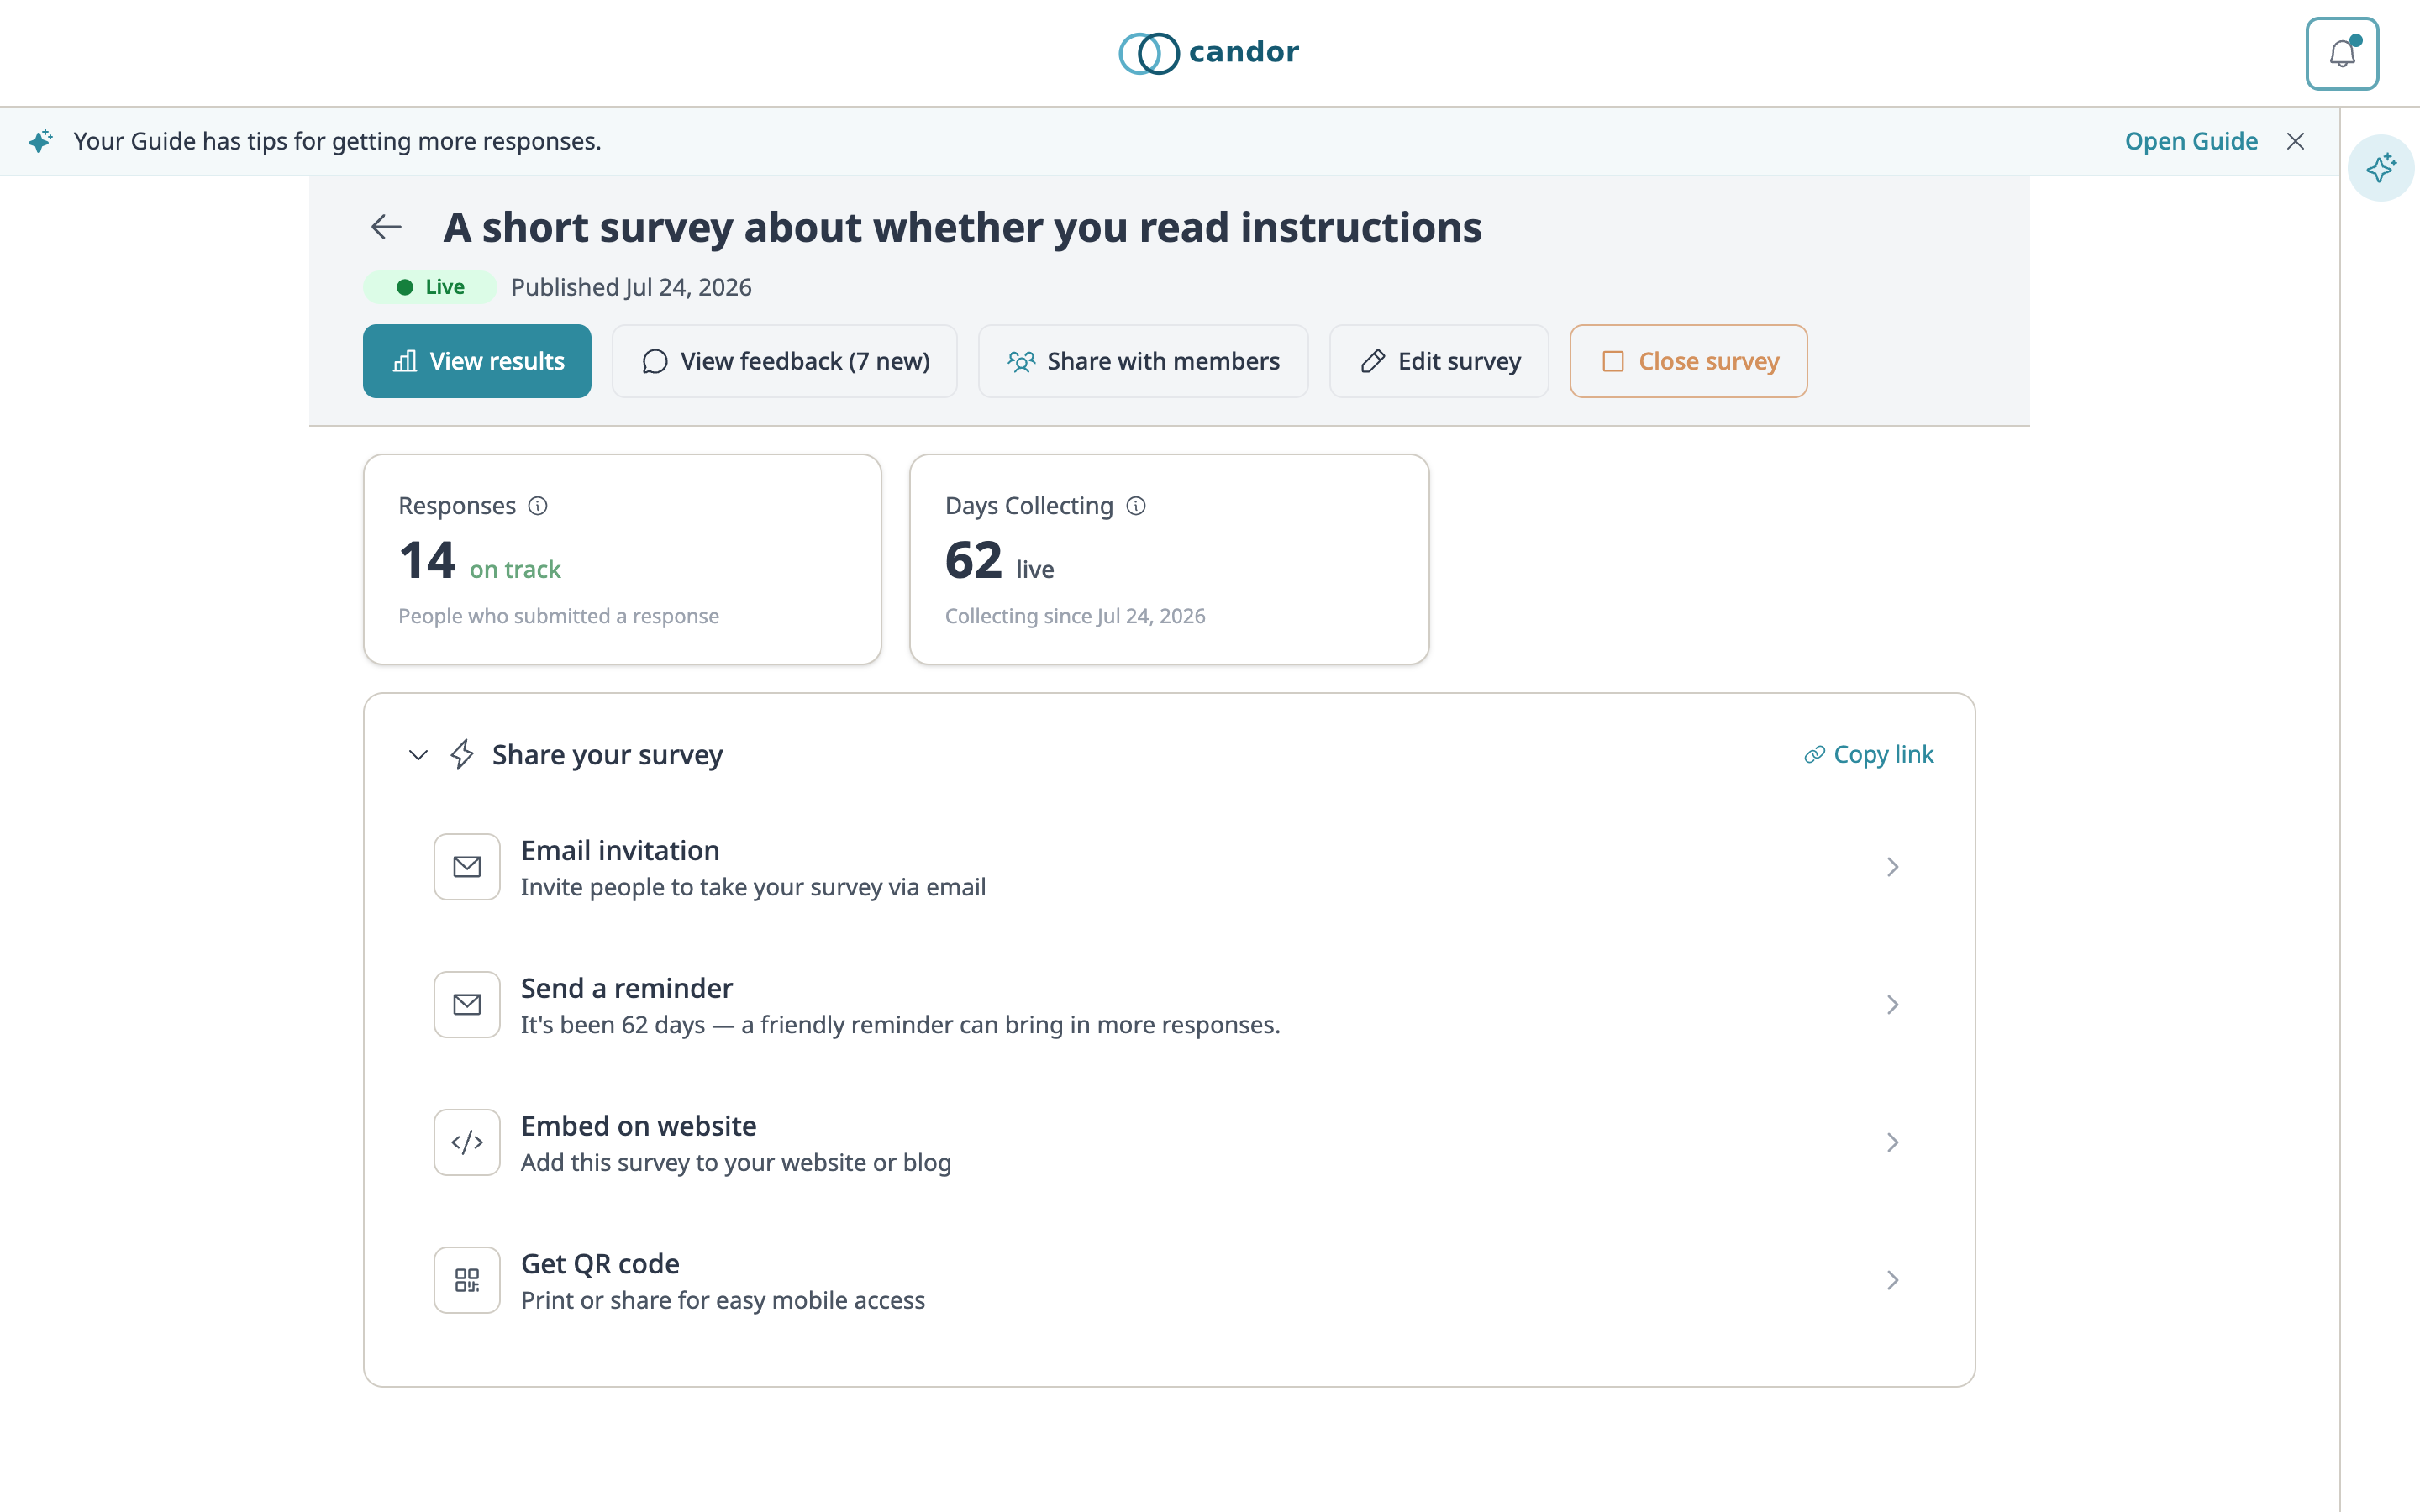Click 'Add this survey to your website or blog'
This screenshot has width=2420, height=1512.
click(x=736, y=1162)
